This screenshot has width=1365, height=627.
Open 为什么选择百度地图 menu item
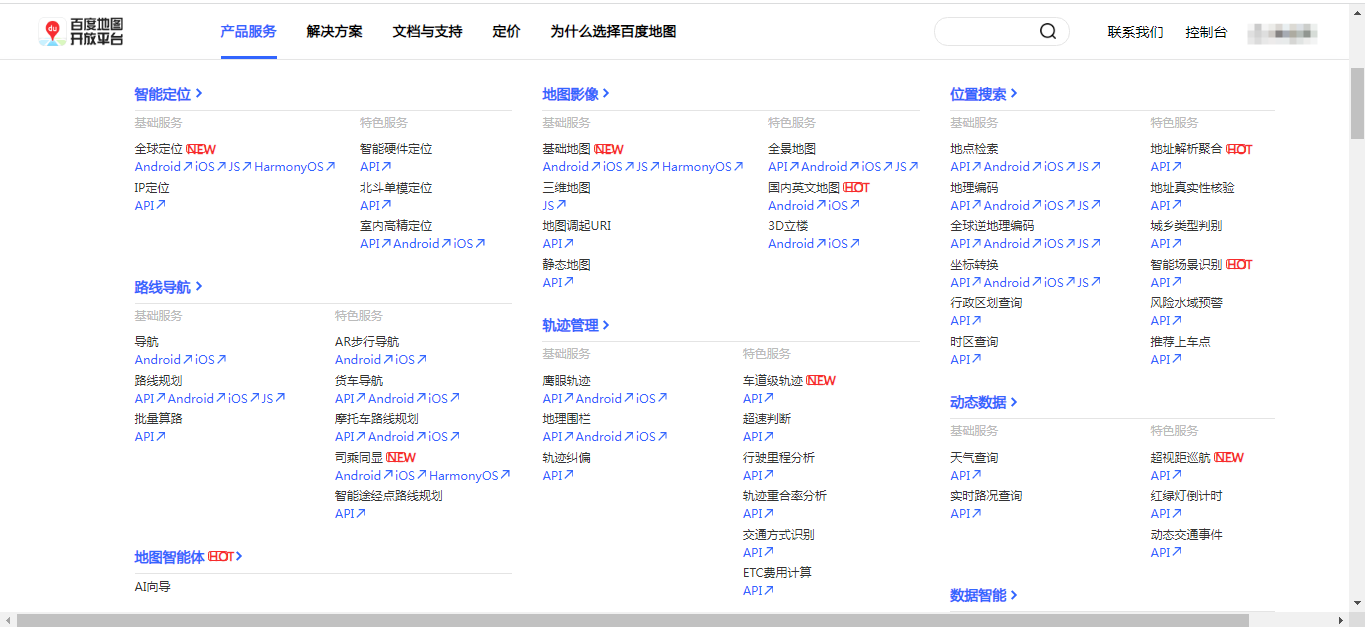click(613, 32)
